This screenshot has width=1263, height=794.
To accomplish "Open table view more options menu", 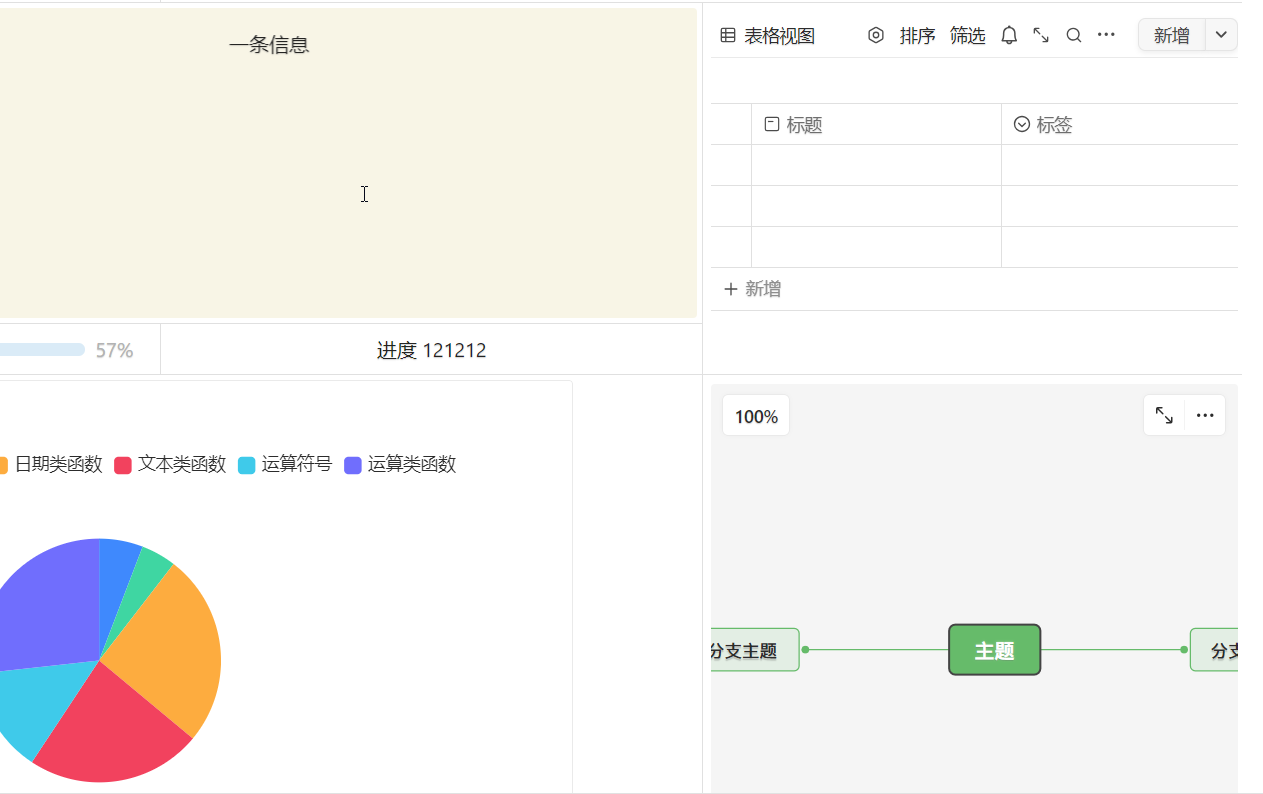I will [x=1106, y=35].
